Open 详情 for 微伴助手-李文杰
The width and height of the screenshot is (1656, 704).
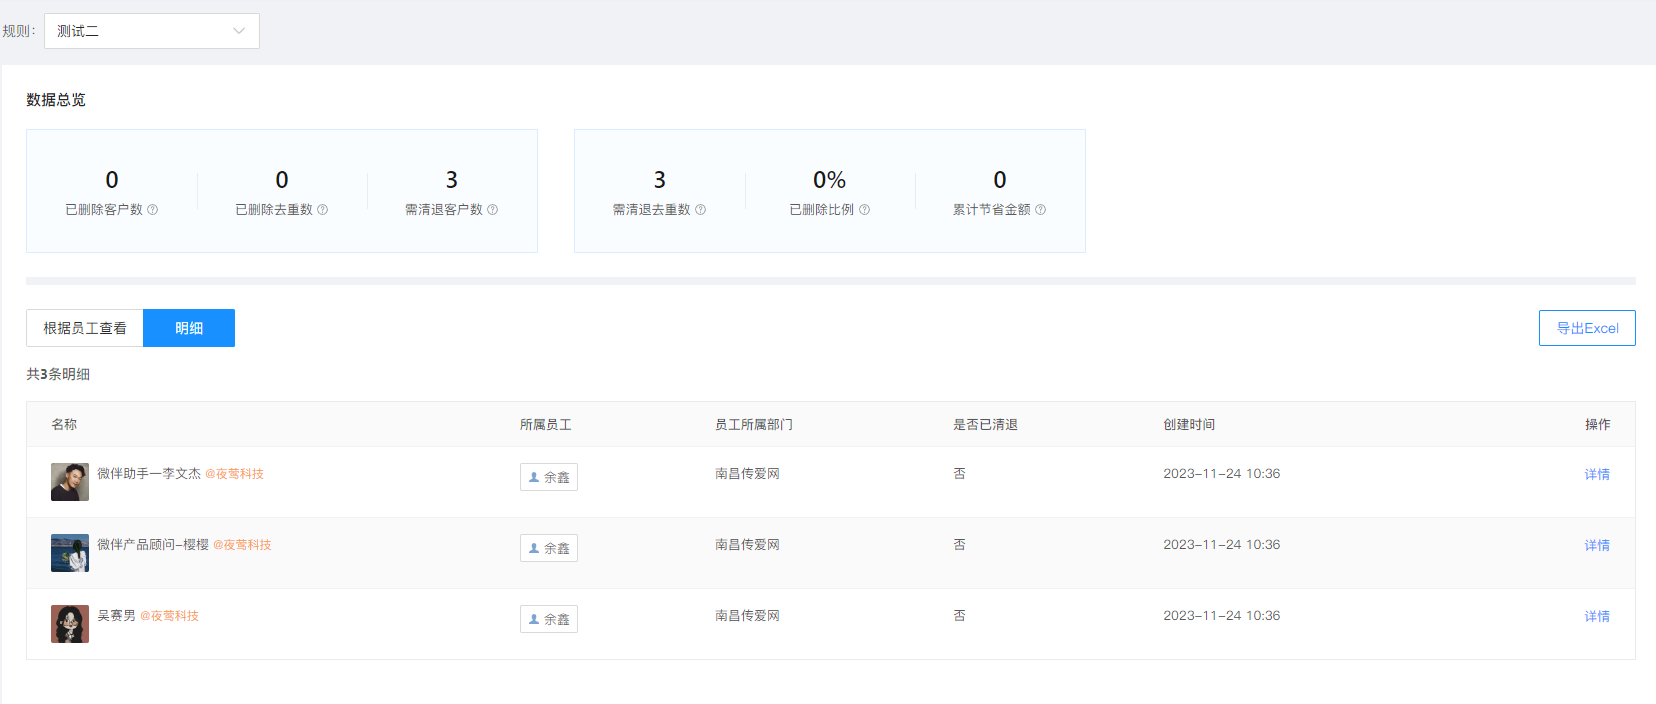(x=1597, y=475)
